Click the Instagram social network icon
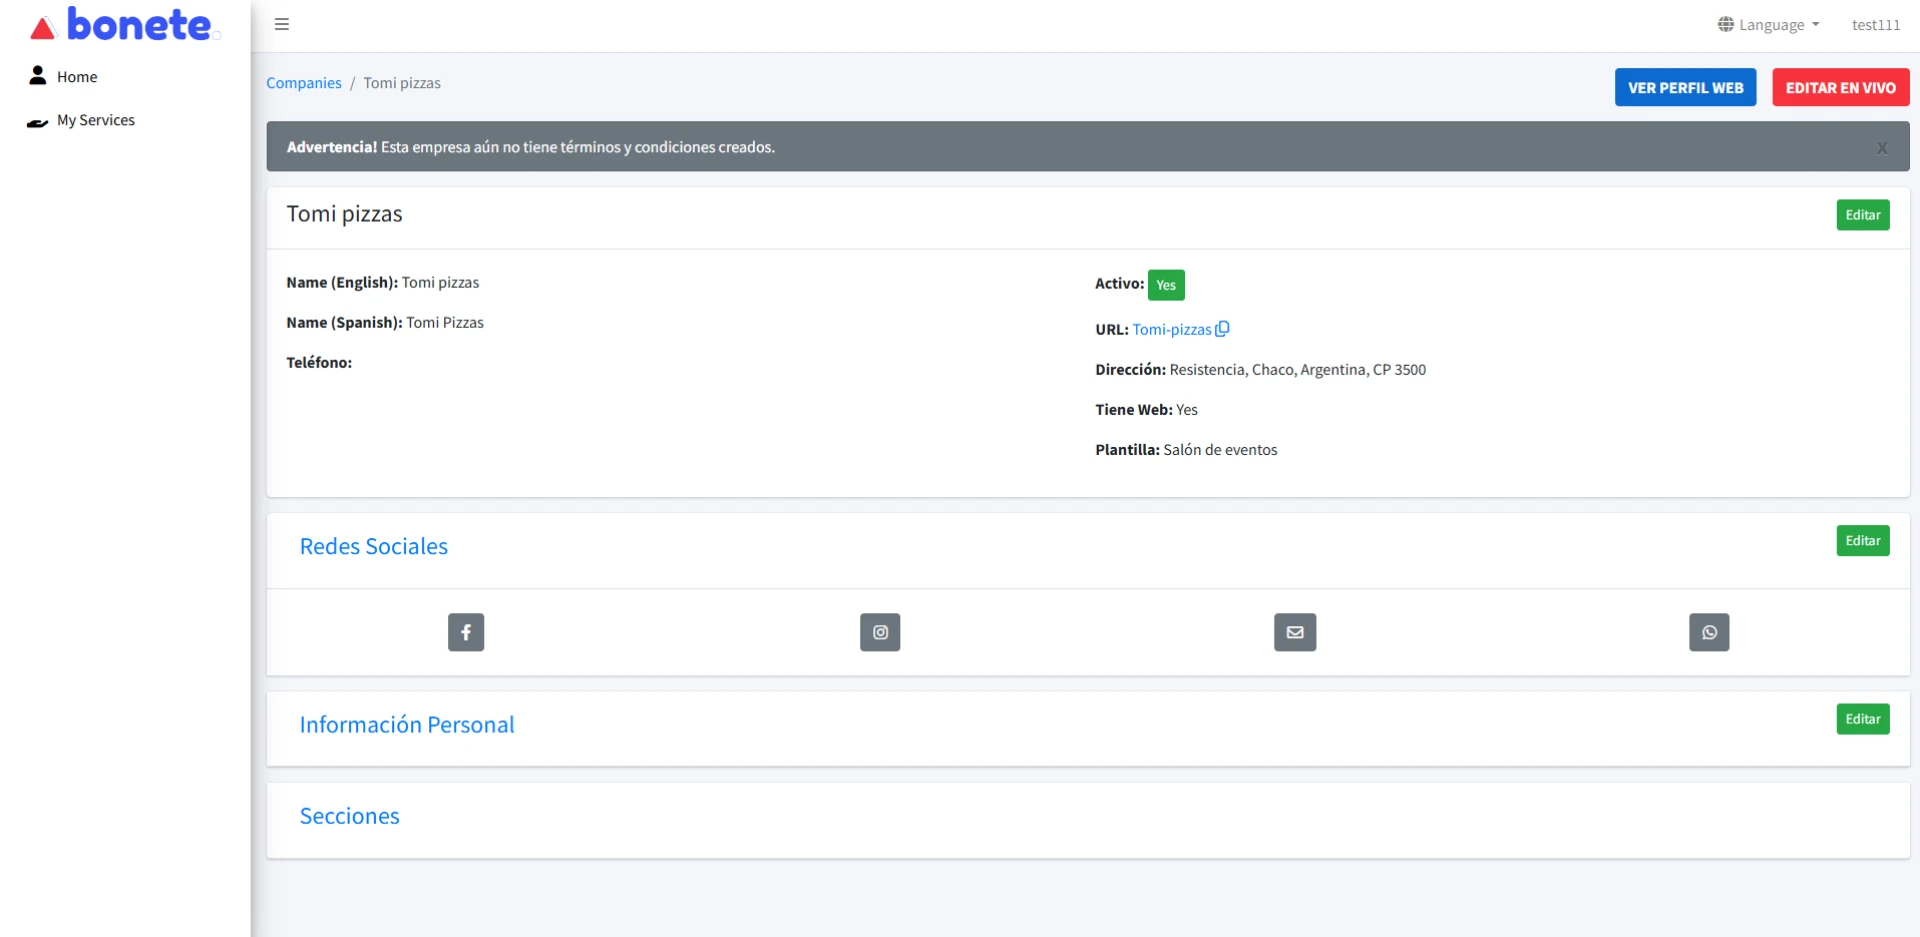Screen dimensions: 1920x937 tap(880, 632)
